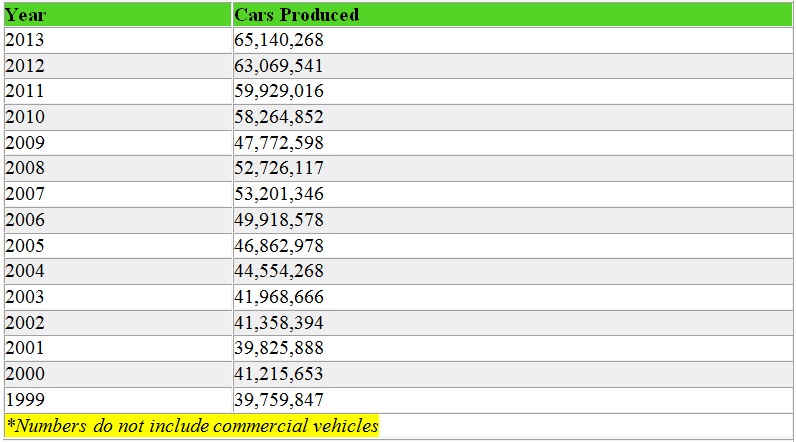
Task: Select the 2011 year cell
Action: 25,91
